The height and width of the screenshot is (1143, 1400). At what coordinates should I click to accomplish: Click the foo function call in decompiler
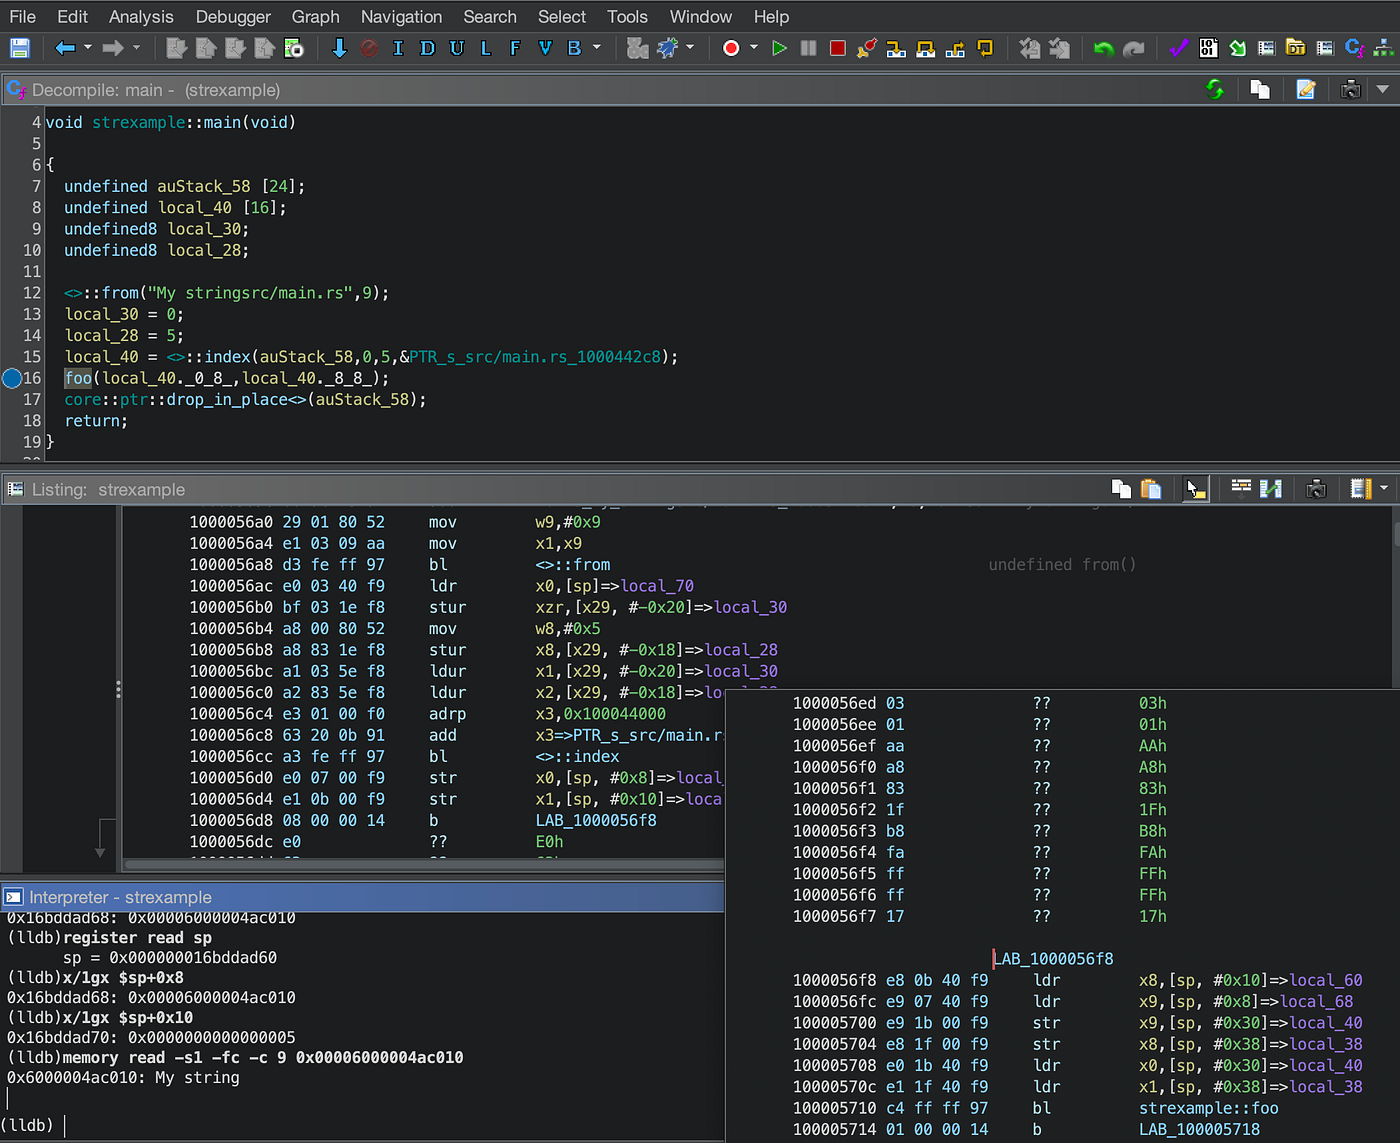(78, 378)
